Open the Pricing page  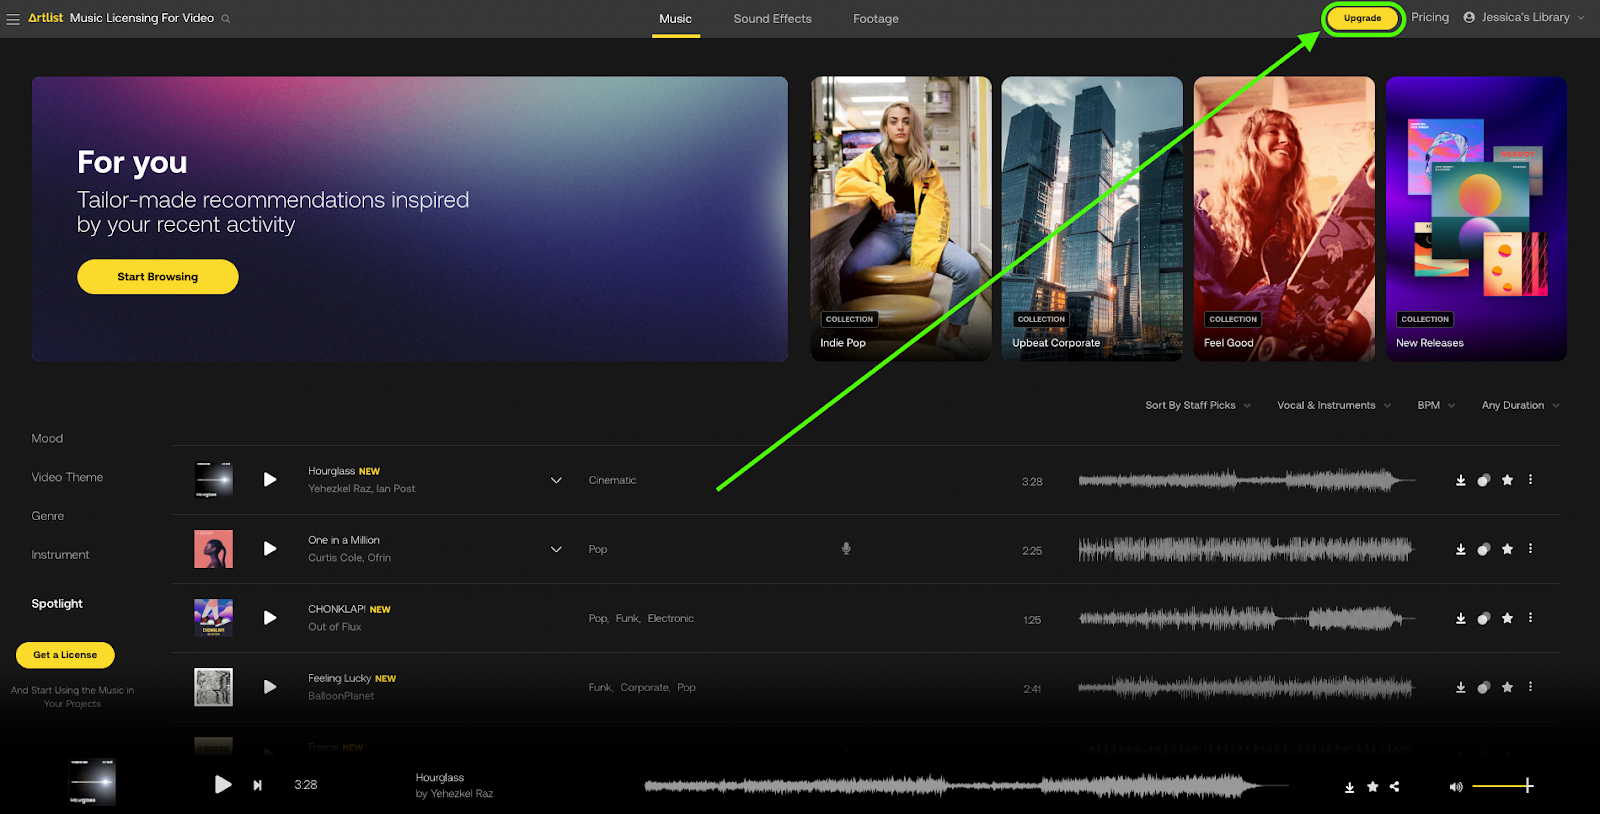tap(1430, 17)
